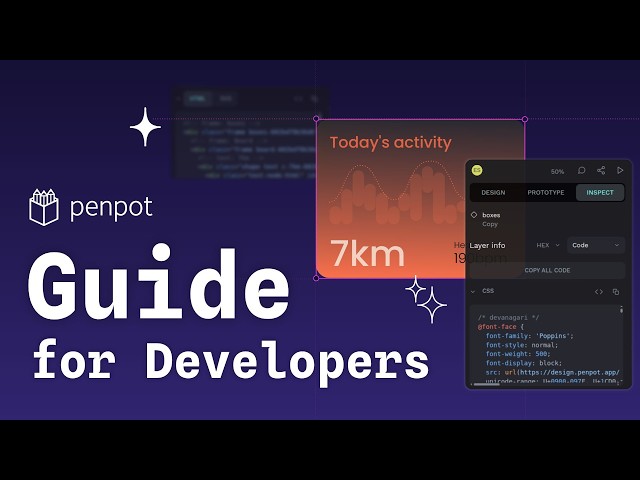The height and width of the screenshot is (480, 640).
Task: Click the font-display: block code line
Action: click(x=524, y=363)
